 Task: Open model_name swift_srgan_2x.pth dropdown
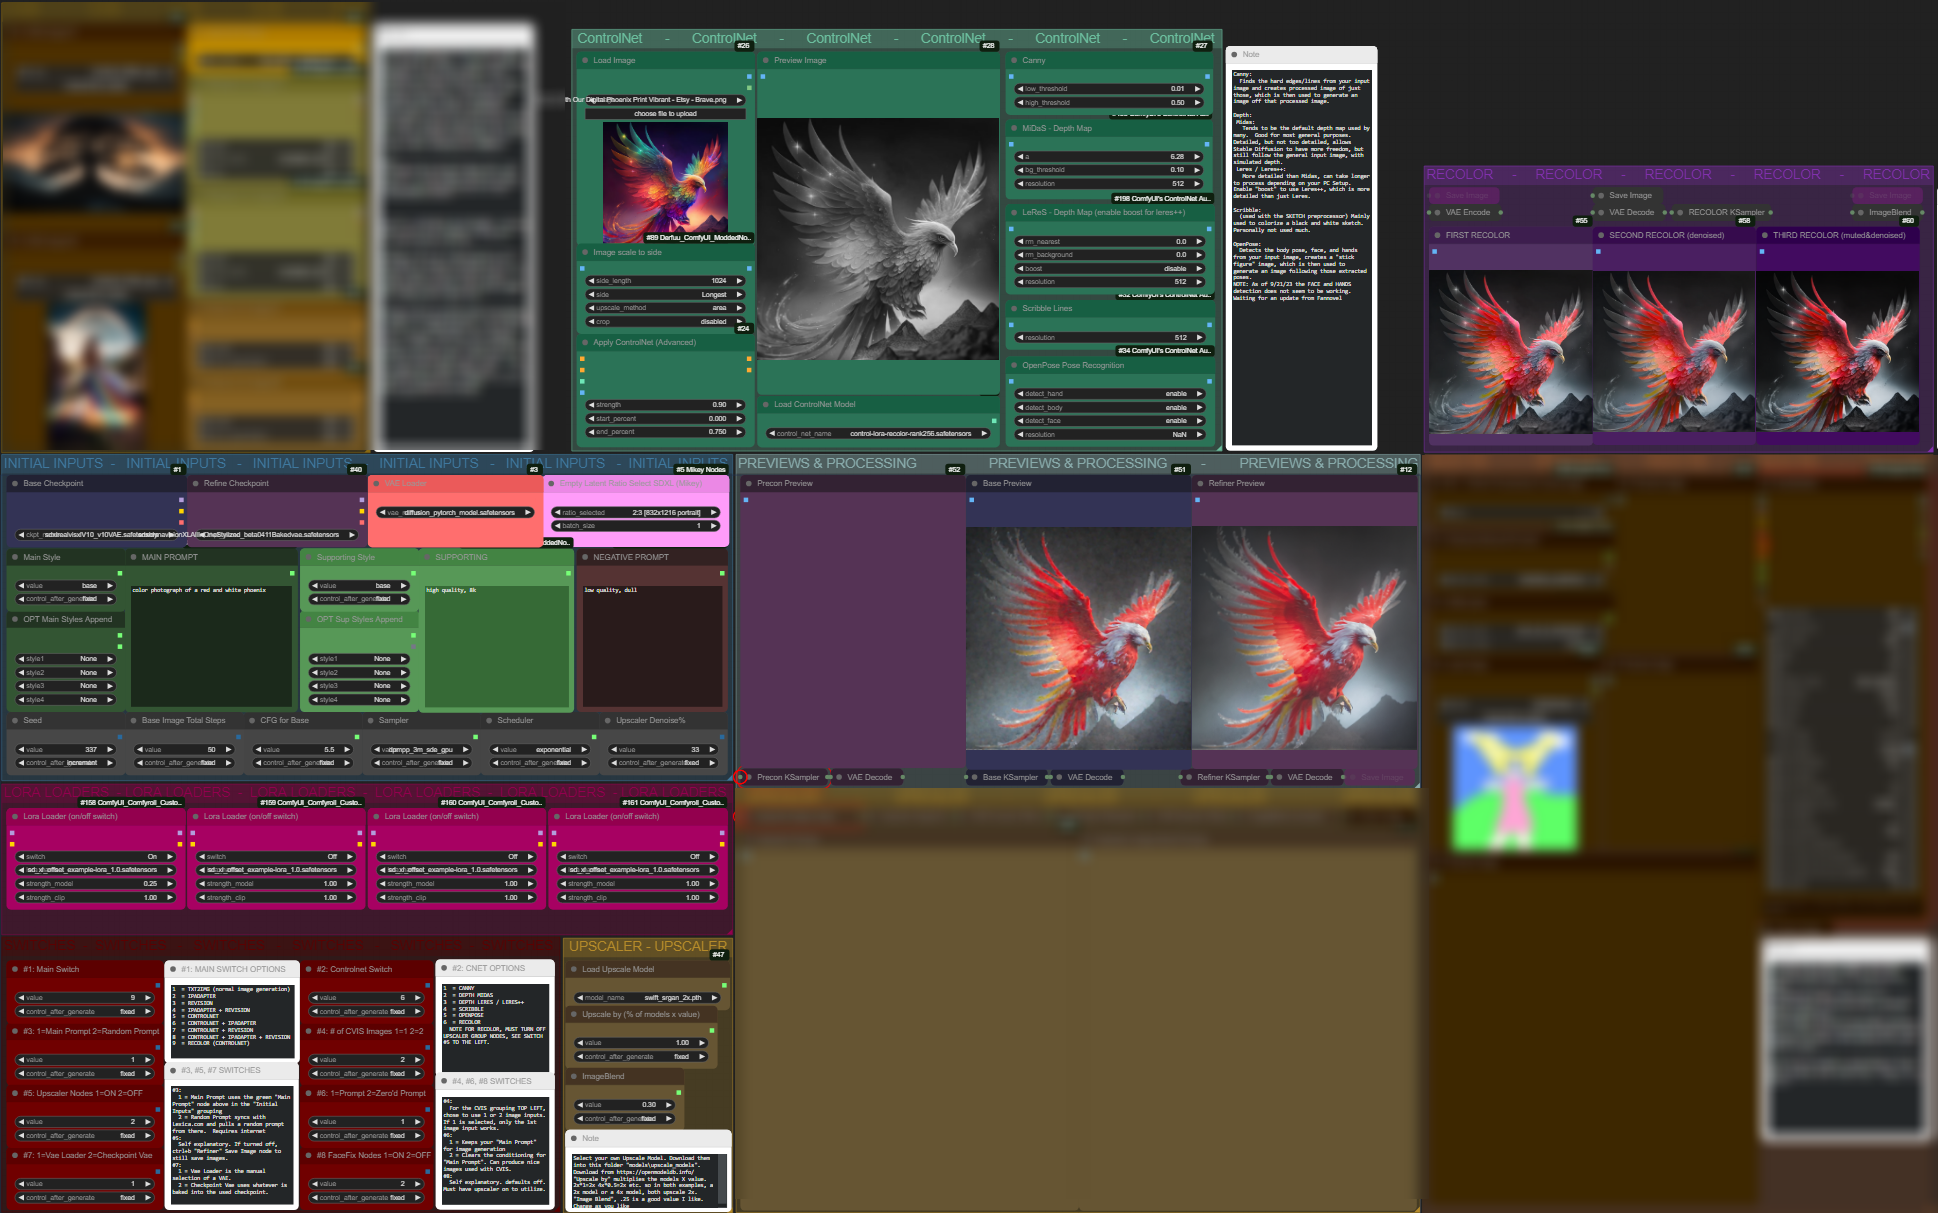[x=648, y=998]
